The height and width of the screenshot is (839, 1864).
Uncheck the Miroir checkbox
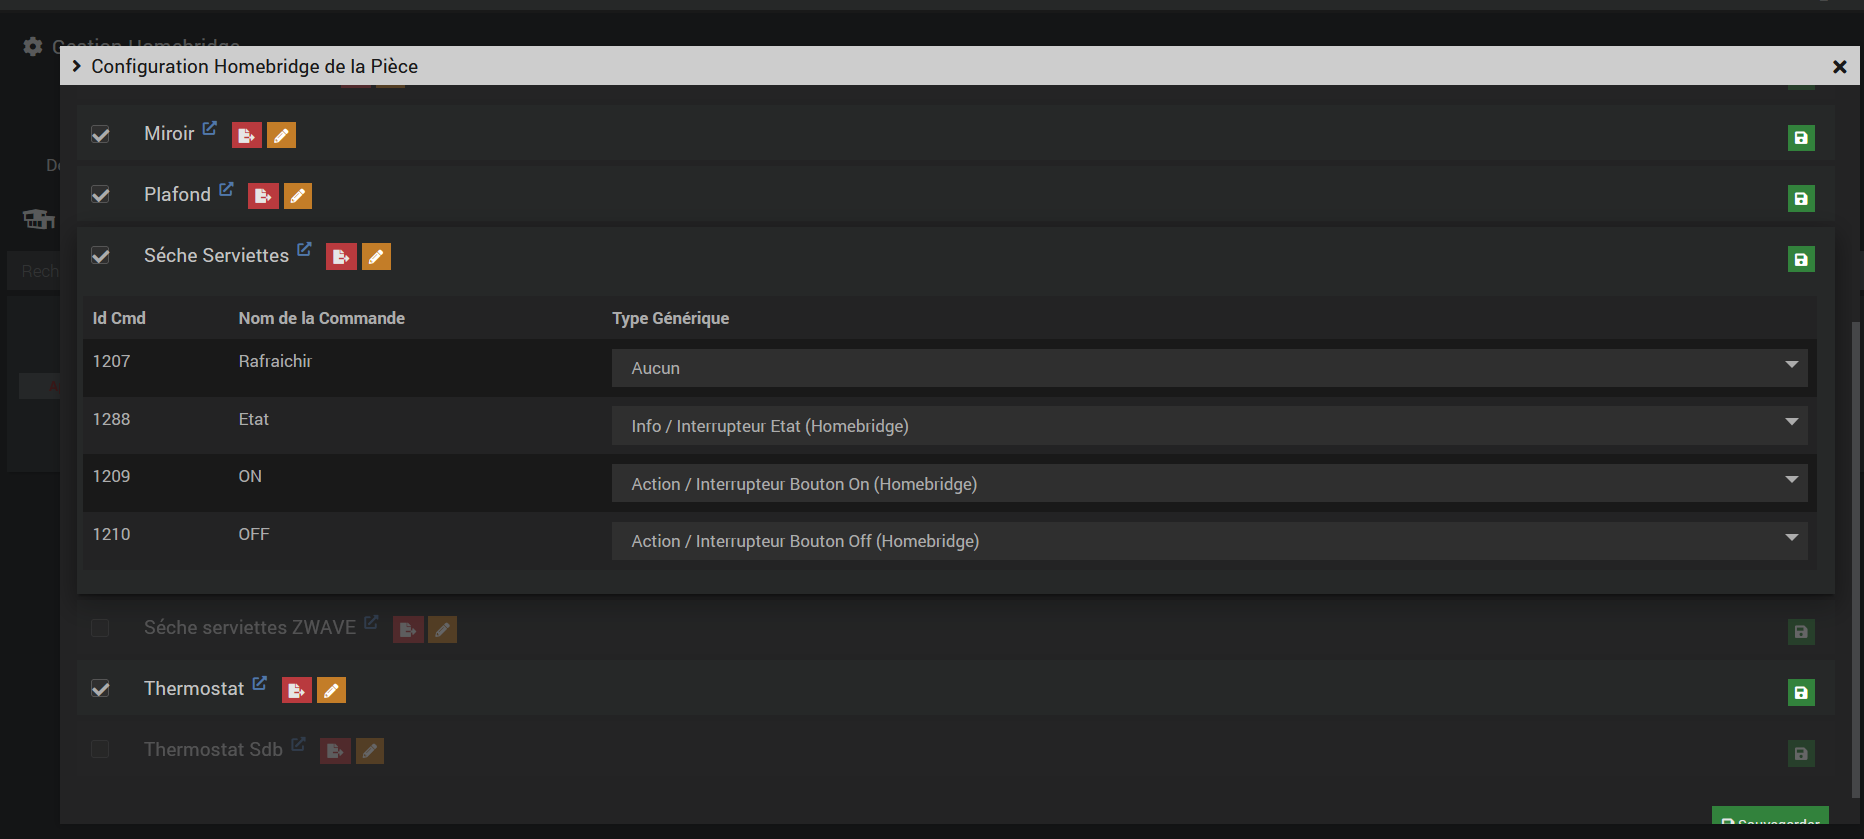click(x=101, y=135)
